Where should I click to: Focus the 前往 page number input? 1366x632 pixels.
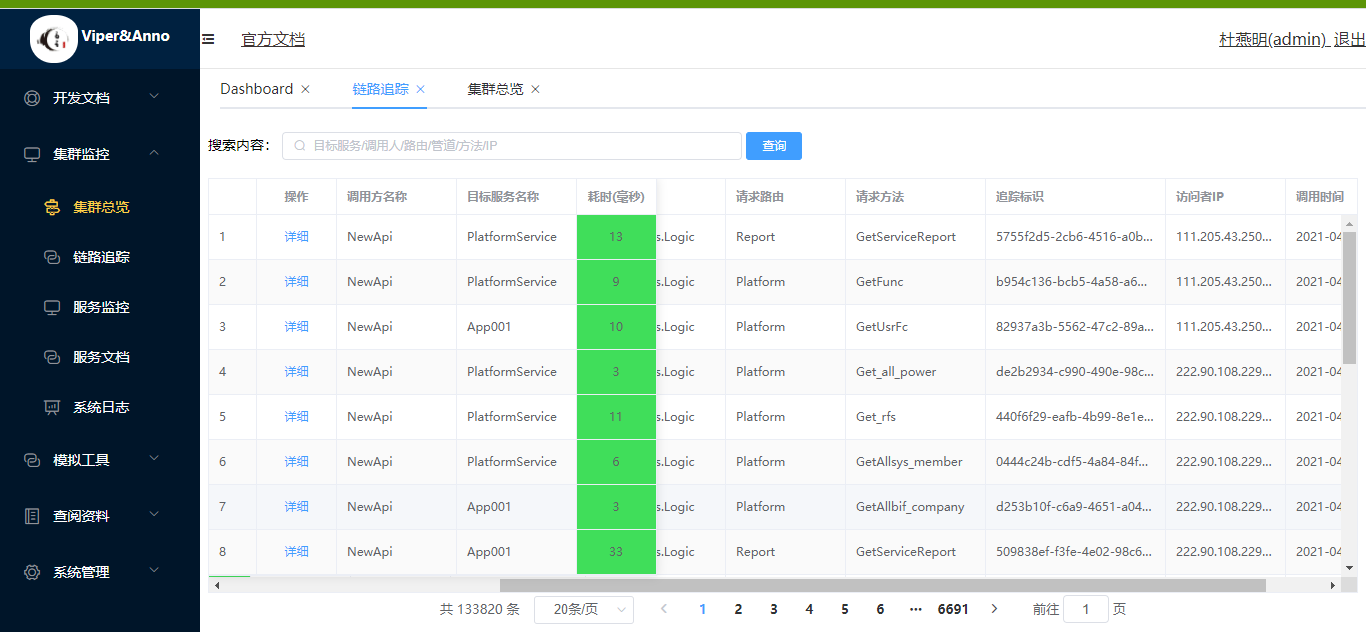pos(1086,609)
